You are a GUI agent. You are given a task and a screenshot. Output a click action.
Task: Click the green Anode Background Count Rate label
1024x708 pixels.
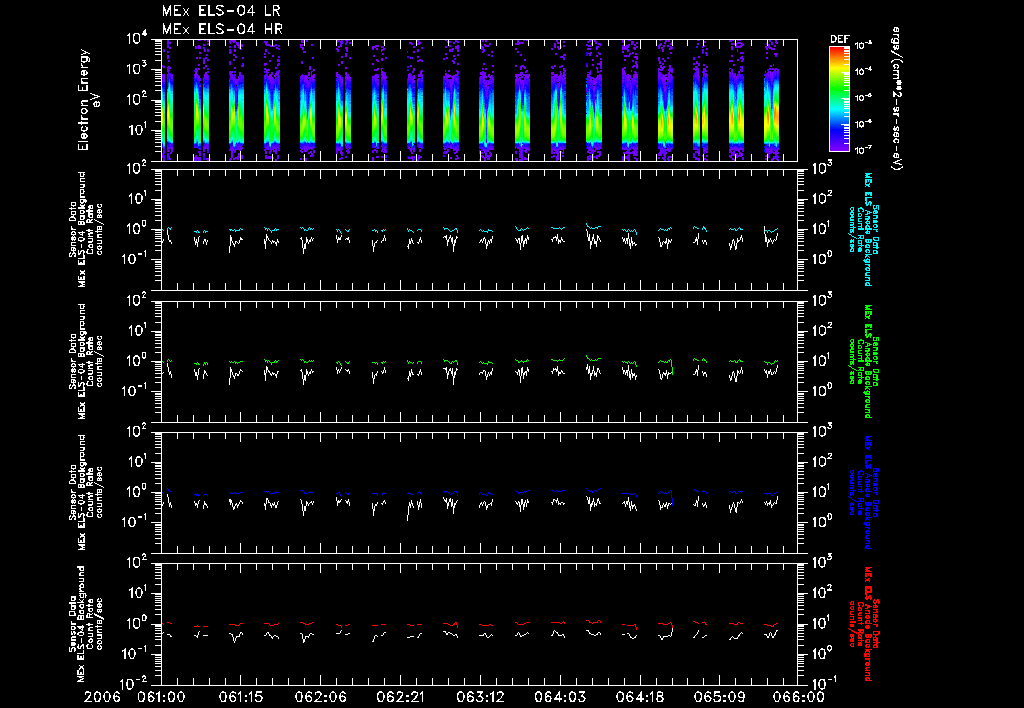(x=863, y=361)
